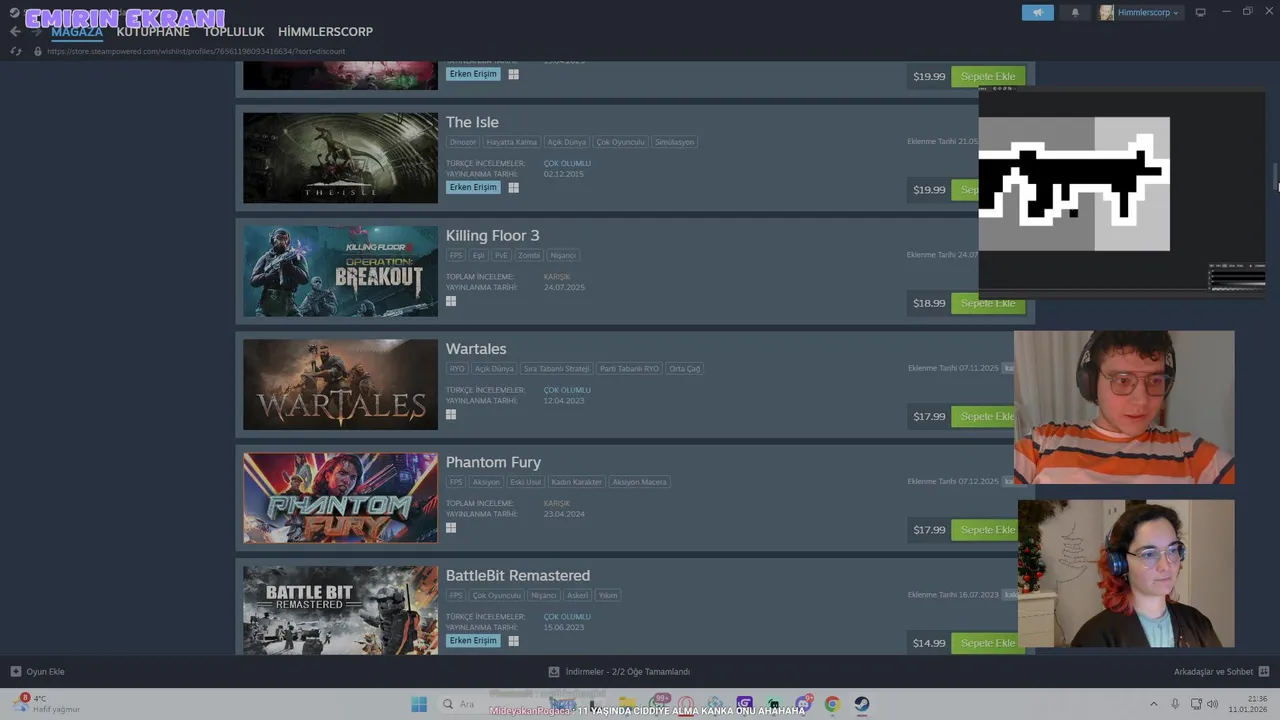
Task: Open the notifications bell in Steam
Action: [x=1075, y=12]
